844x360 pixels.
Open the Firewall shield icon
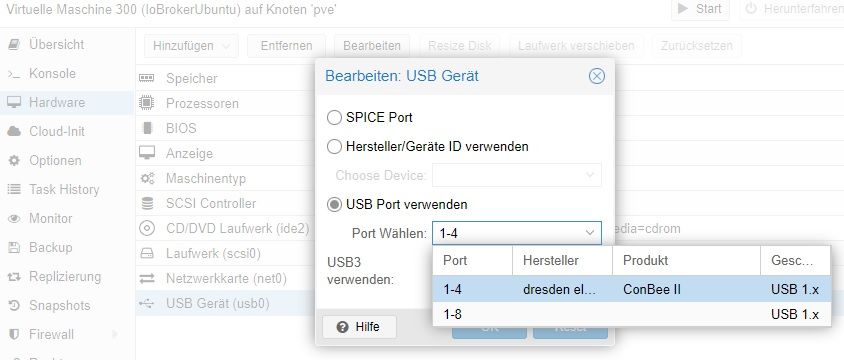point(14,335)
